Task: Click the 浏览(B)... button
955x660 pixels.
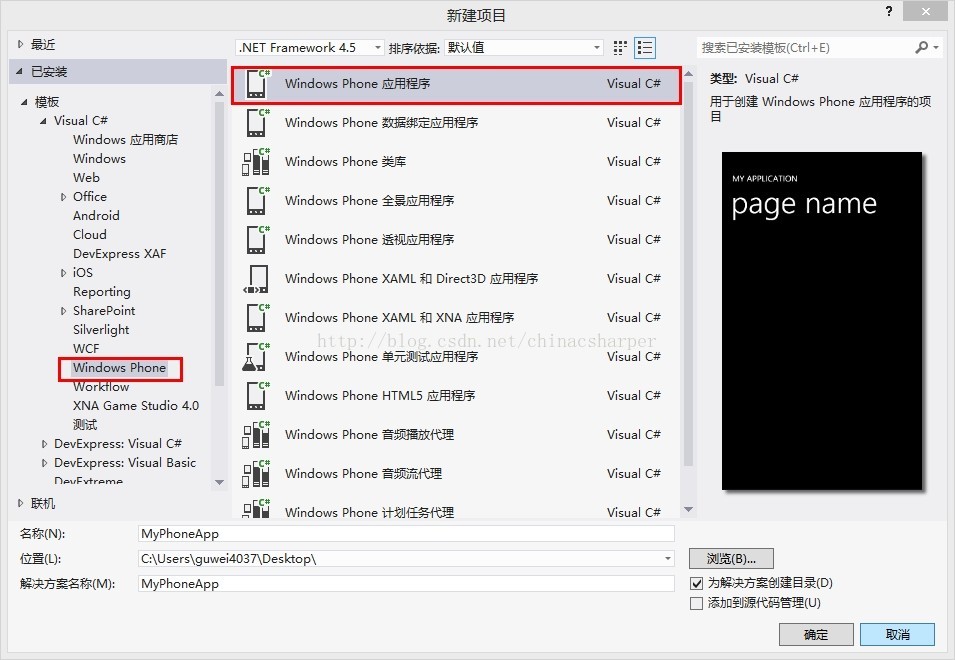Action: 731,558
